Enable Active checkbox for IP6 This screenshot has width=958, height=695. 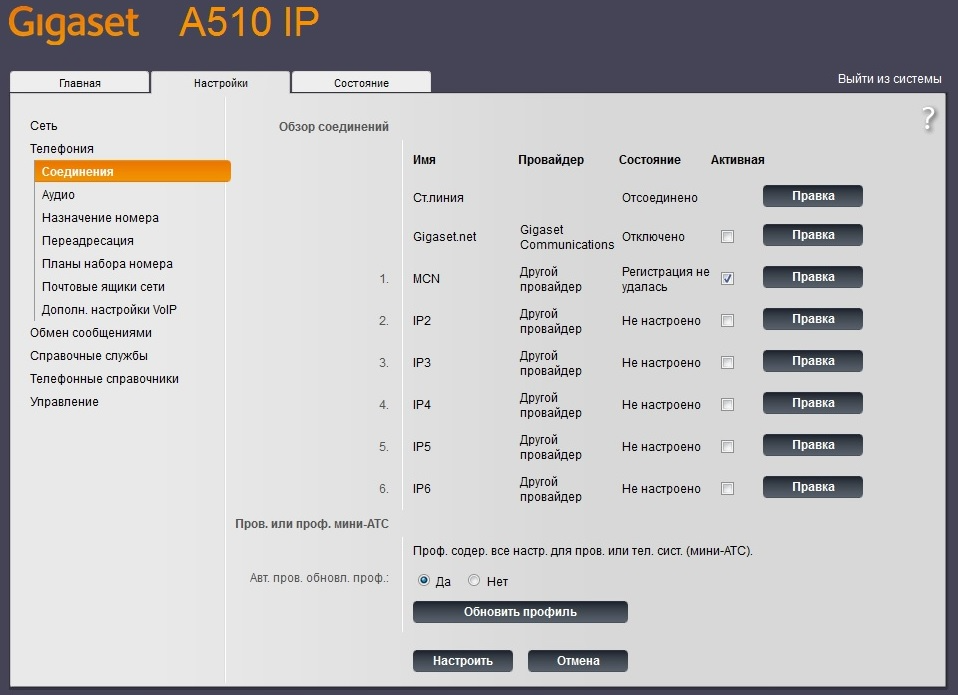tap(727, 489)
